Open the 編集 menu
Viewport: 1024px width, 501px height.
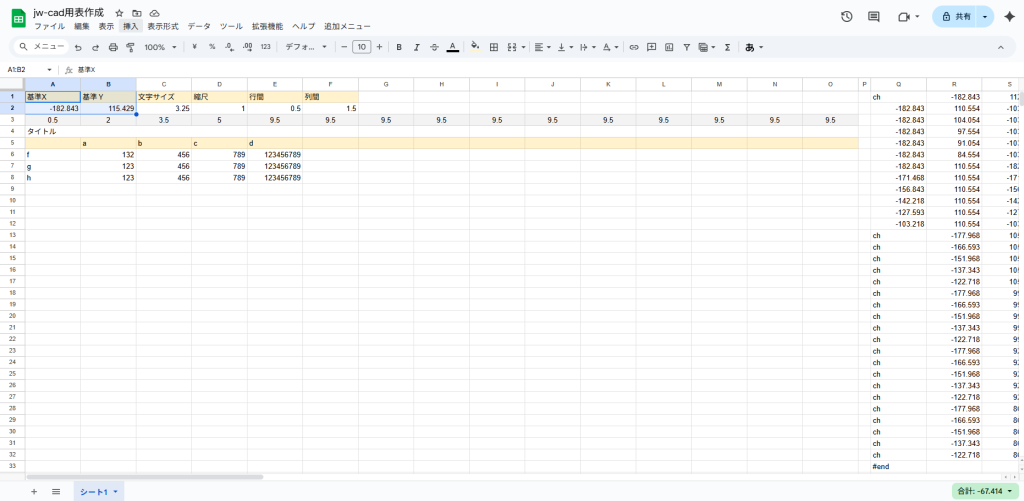[82, 26]
